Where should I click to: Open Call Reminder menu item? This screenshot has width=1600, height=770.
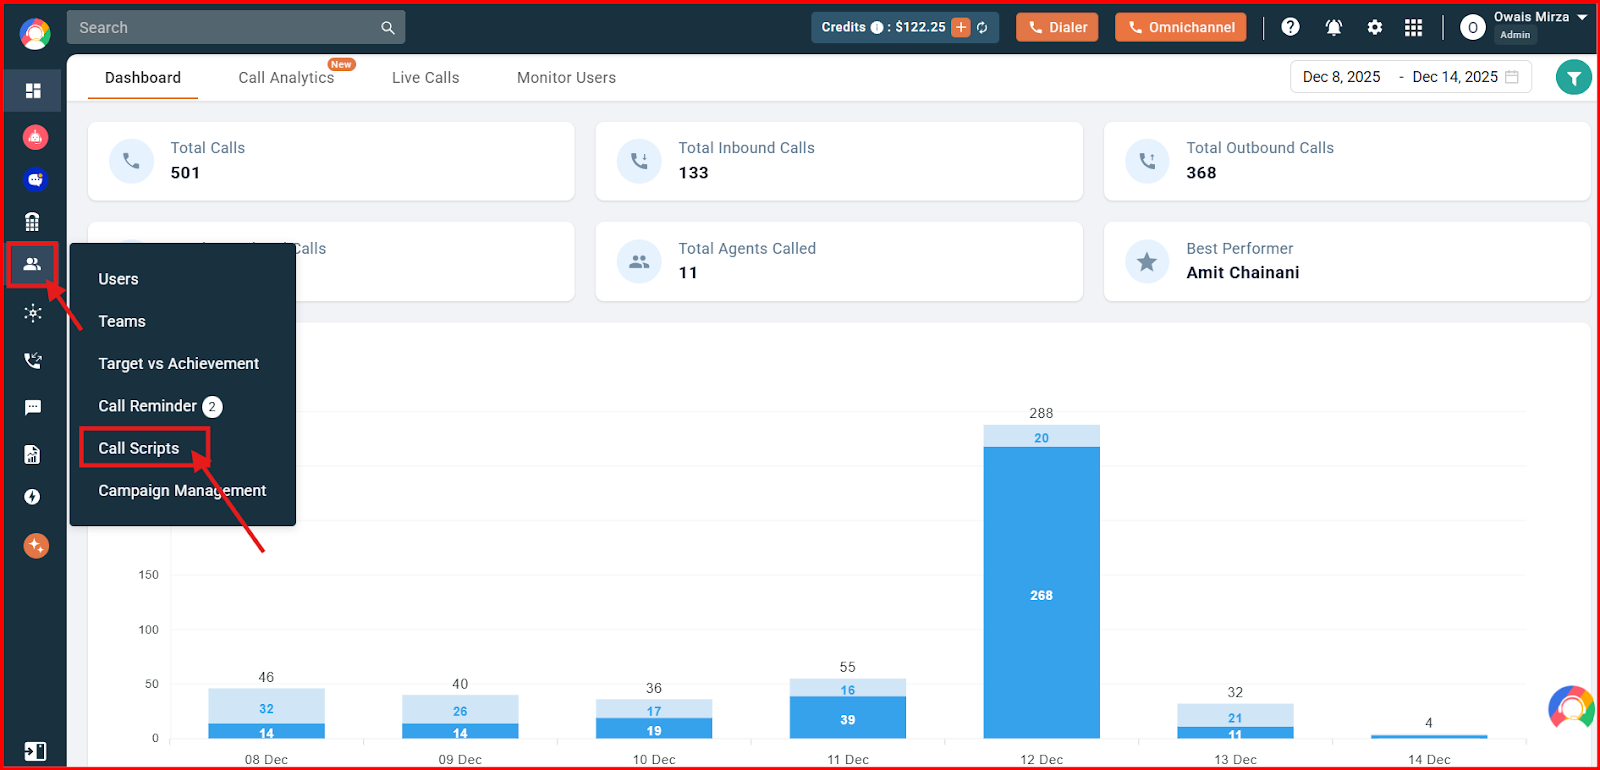(x=147, y=406)
